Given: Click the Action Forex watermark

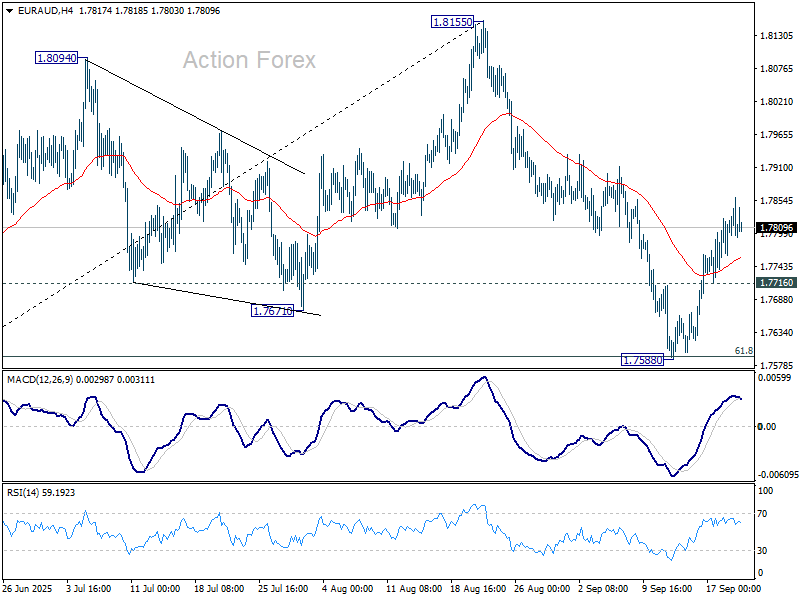Looking at the screenshot, I should [x=249, y=60].
